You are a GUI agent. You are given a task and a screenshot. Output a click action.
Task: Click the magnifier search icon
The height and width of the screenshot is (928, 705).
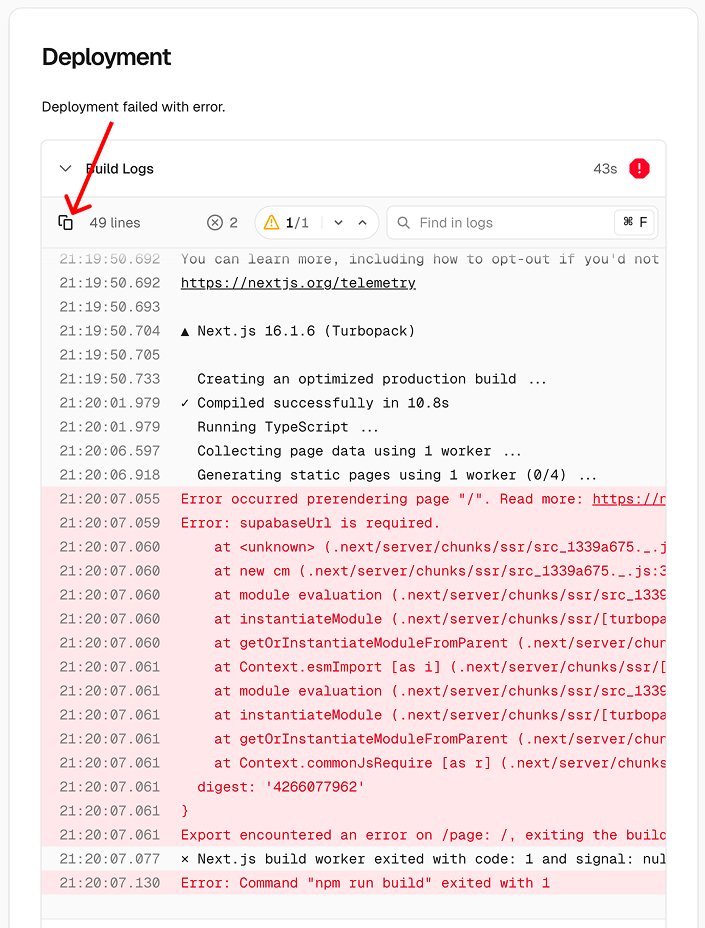(x=404, y=223)
